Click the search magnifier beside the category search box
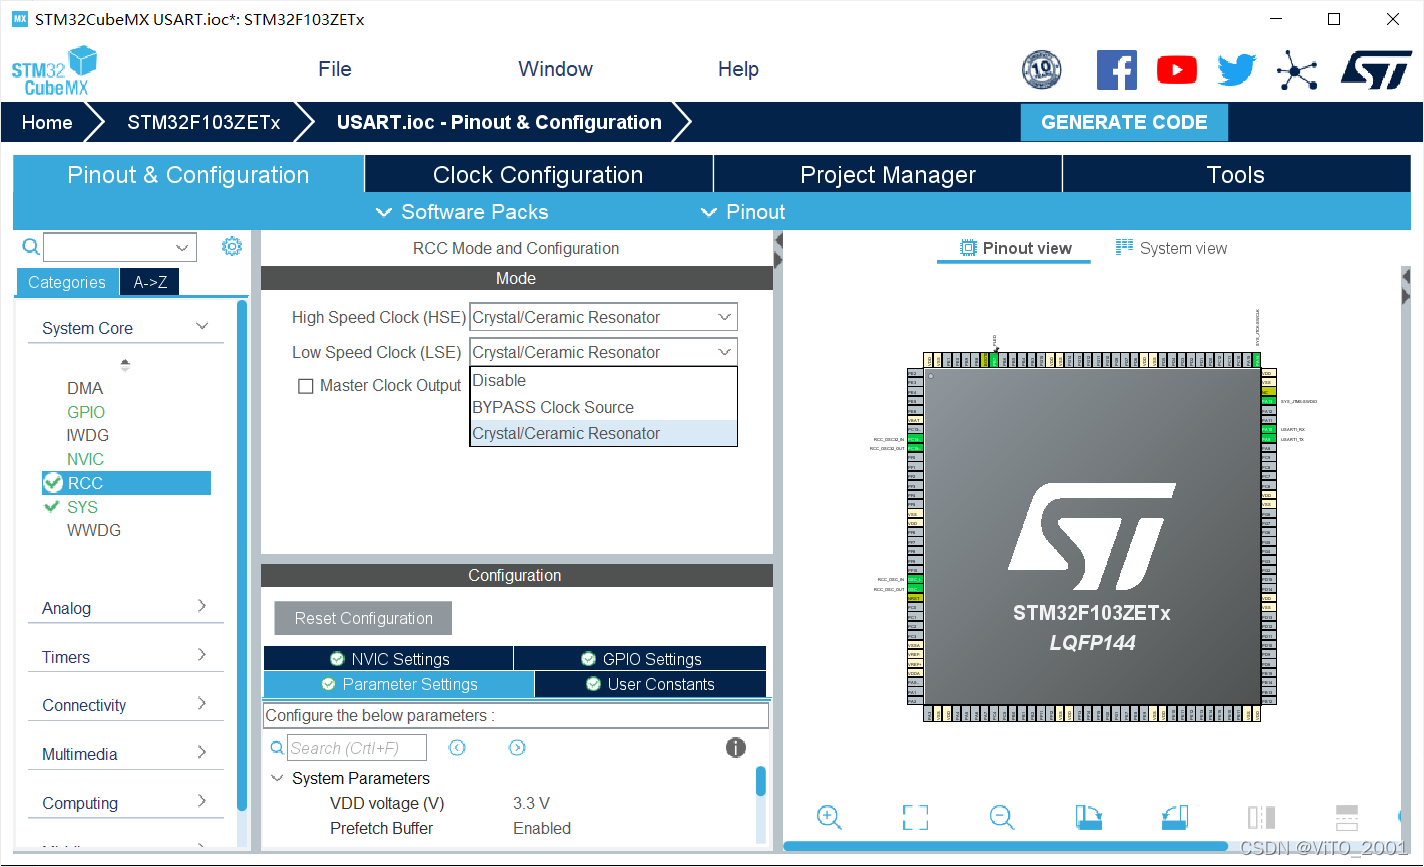Viewport: 1424px width, 867px height. (x=31, y=247)
